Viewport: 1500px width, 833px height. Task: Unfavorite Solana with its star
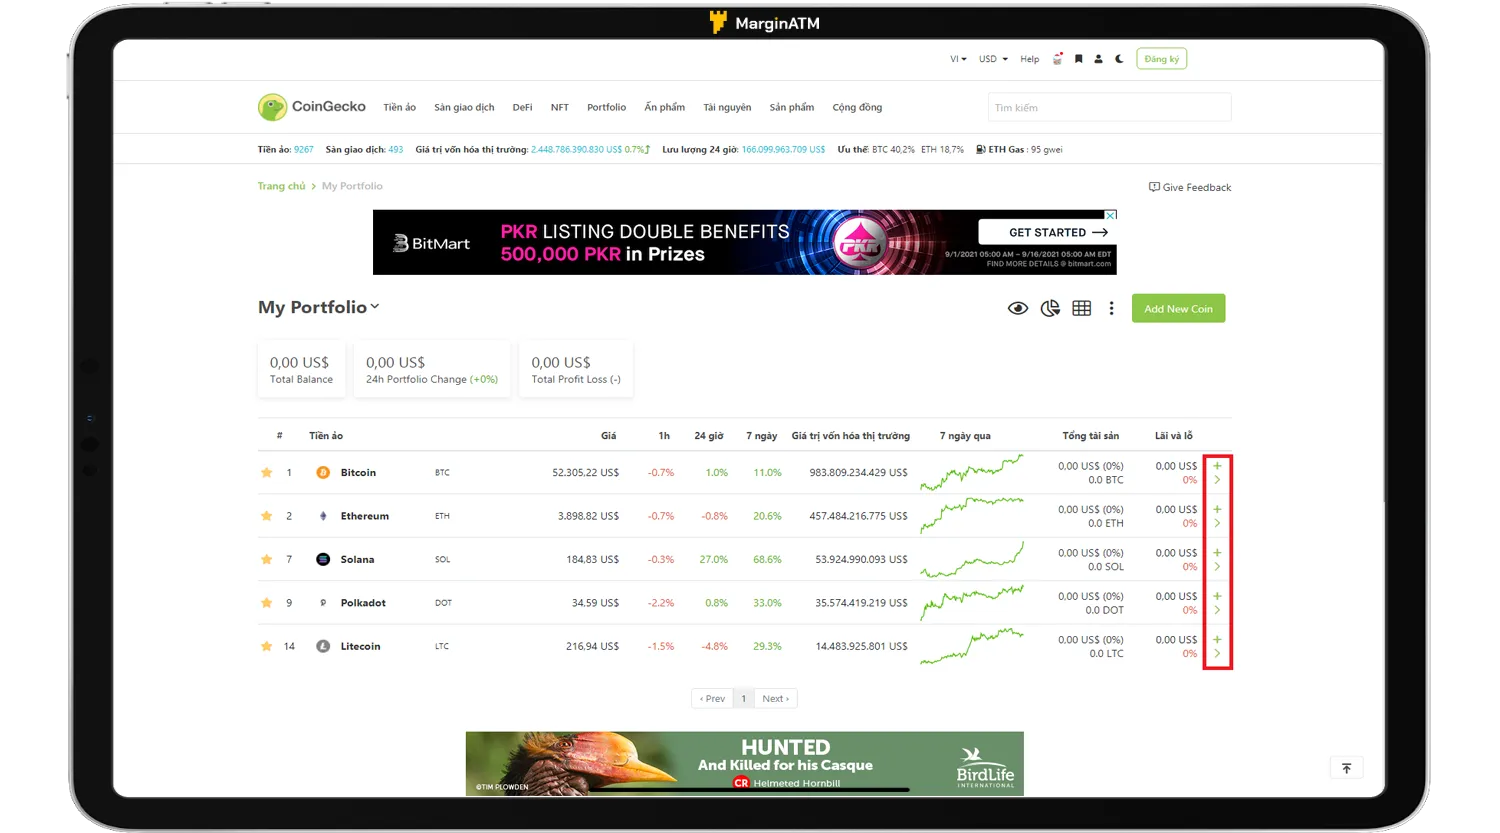(267, 560)
